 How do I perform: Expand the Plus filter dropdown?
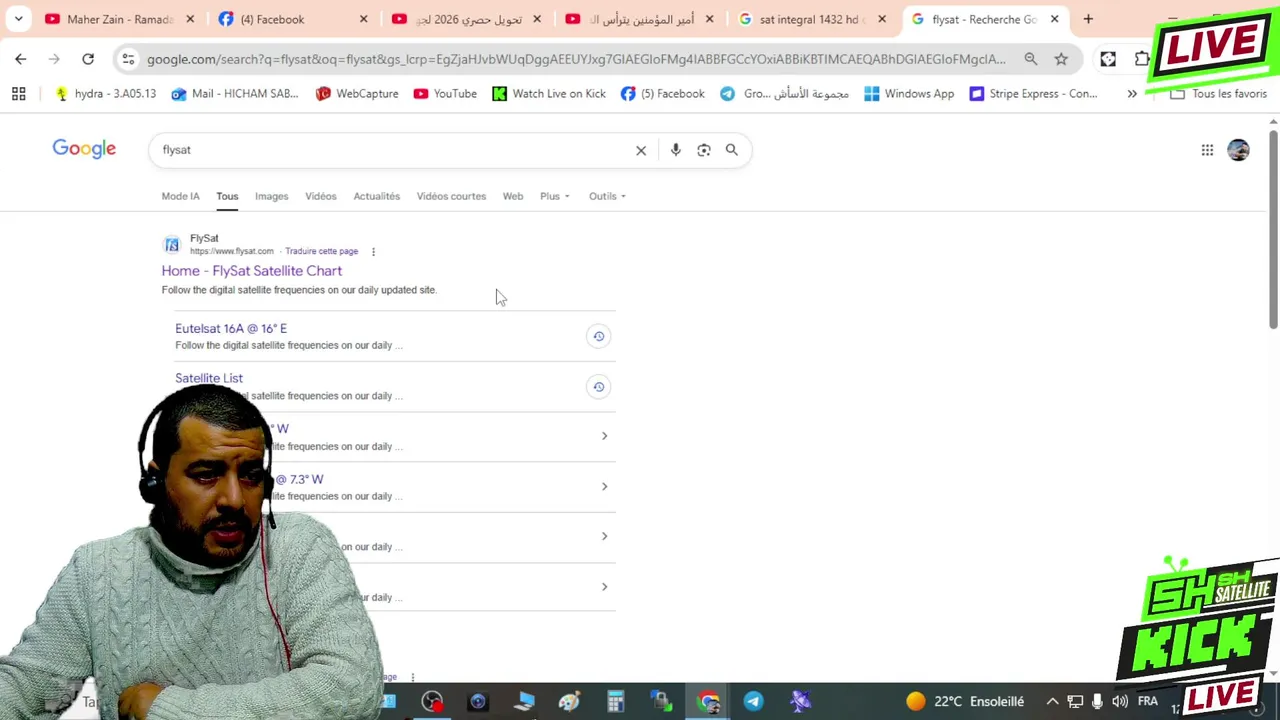[x=554, y=196]
